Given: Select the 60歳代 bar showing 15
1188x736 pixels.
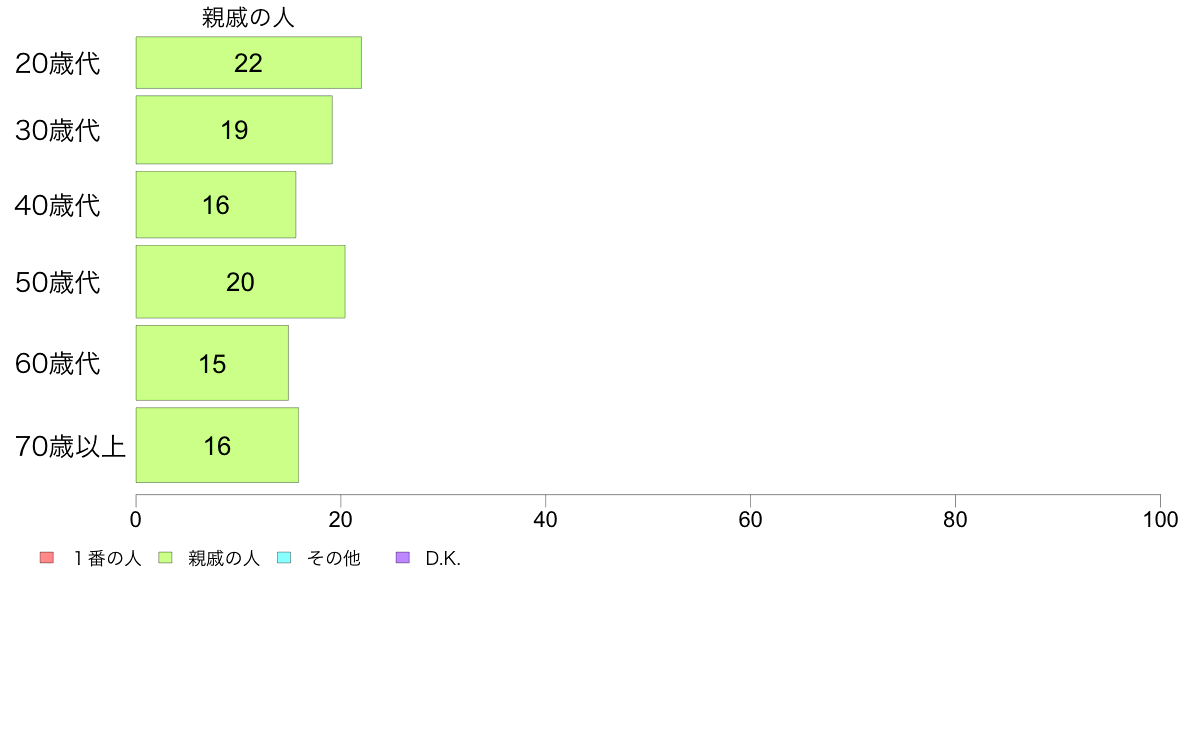Looking at the screenshot, I should (212, 363).
